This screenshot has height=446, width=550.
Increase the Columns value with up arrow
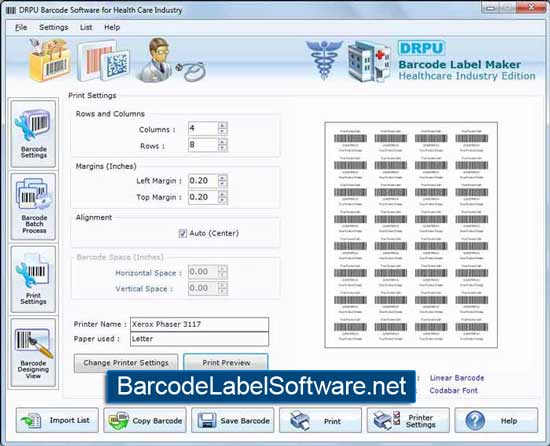(x=222, y=125)
